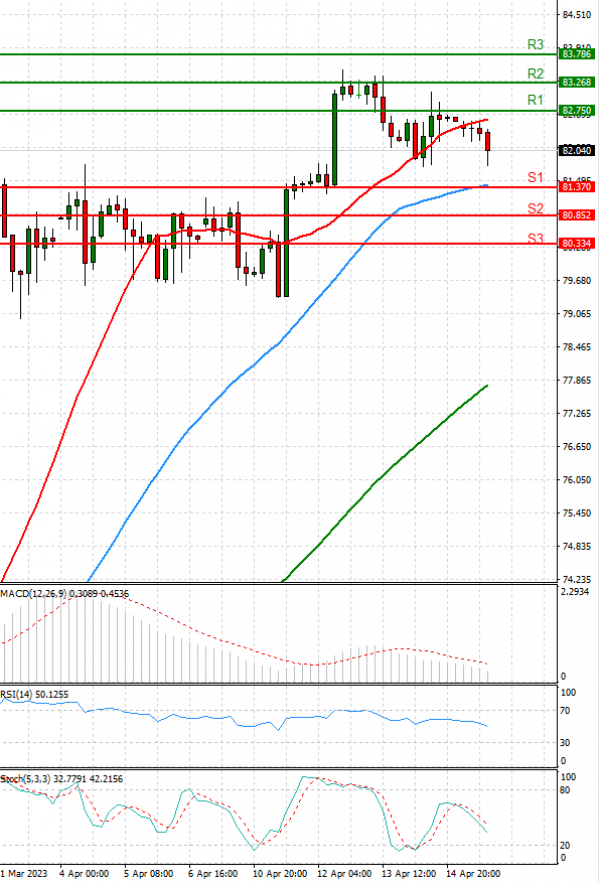This screenshot has height=883, width=600.
Task: Click the R2 resistance label
Action: pos(535,74)
